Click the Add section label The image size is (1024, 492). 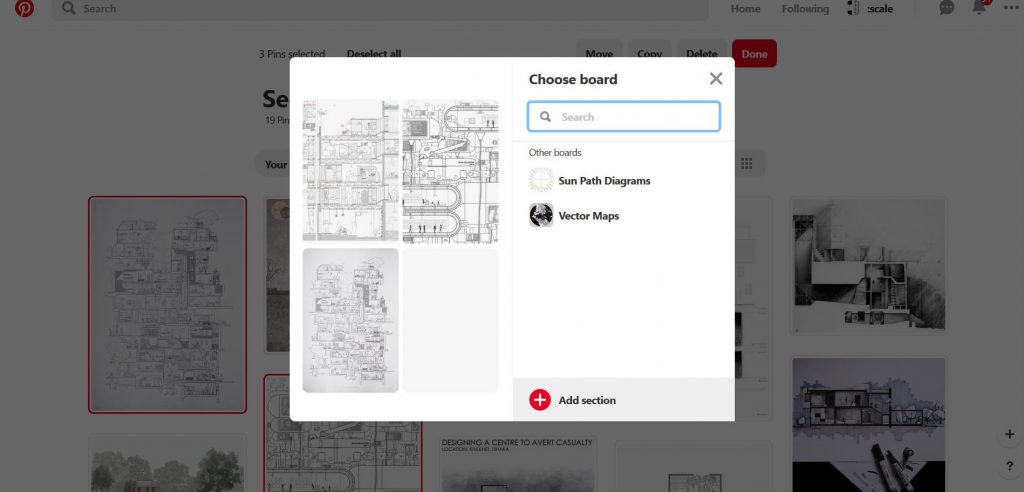click(587, 400)
